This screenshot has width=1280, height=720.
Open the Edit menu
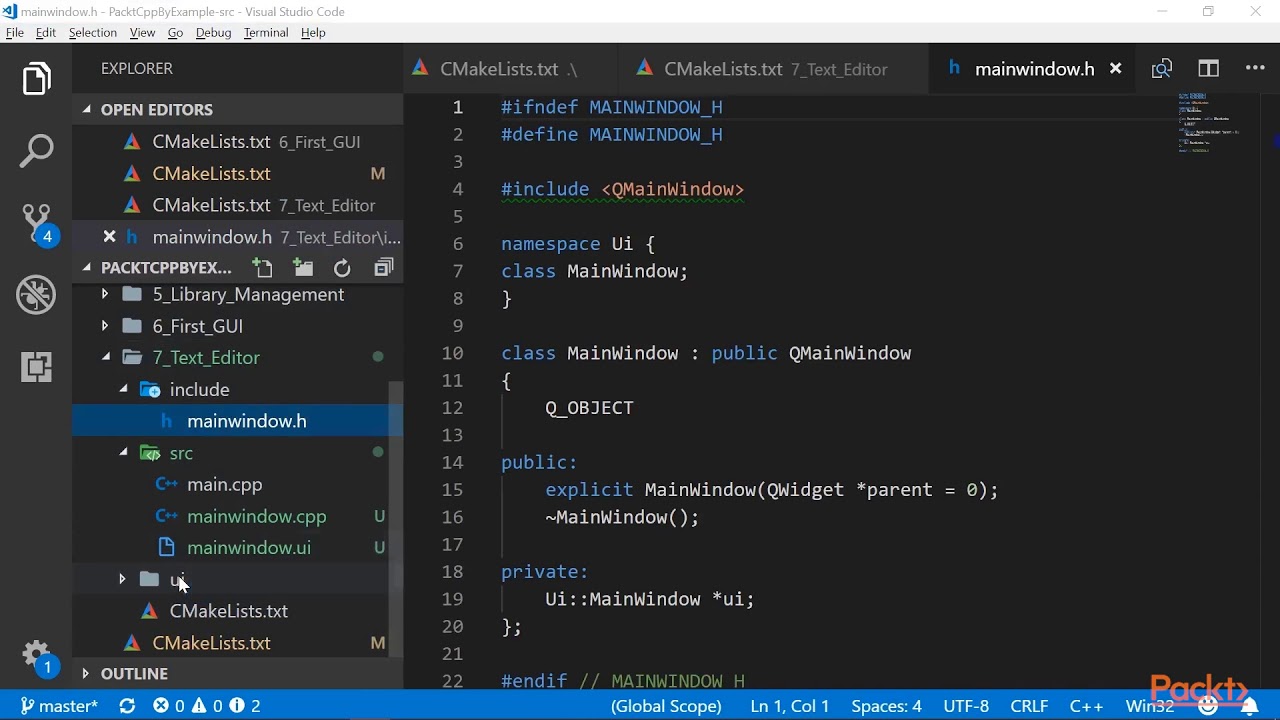(46, 32)
